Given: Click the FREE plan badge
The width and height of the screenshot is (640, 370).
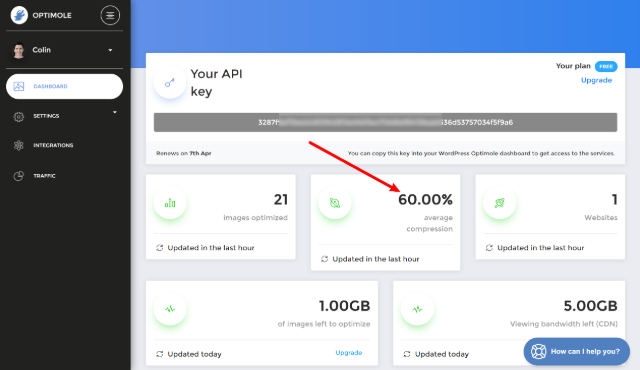Looking at the screenshot, I should tap(606, 66).
